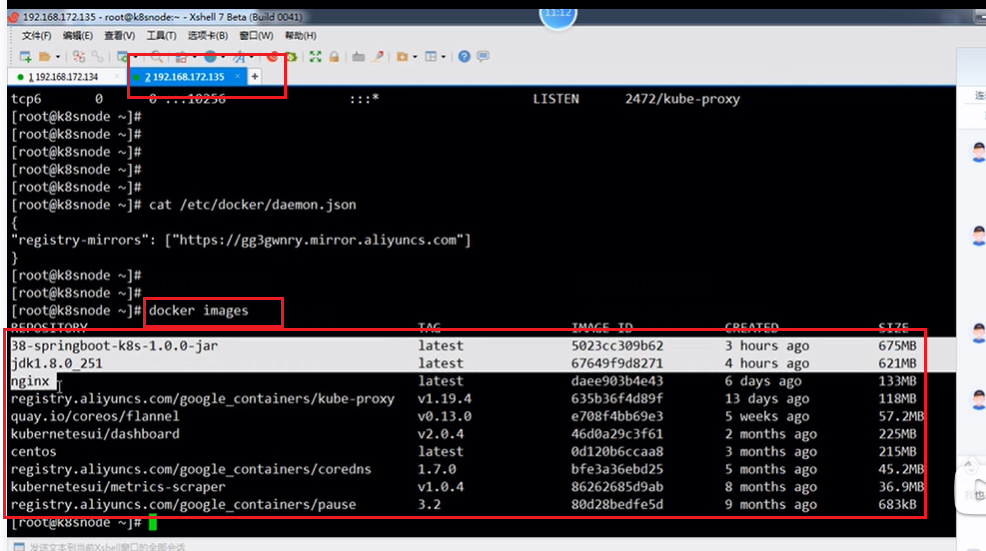Click the google_containers/kube-proxy repository text
The image size is (986, 551).
tap(202, 399)
